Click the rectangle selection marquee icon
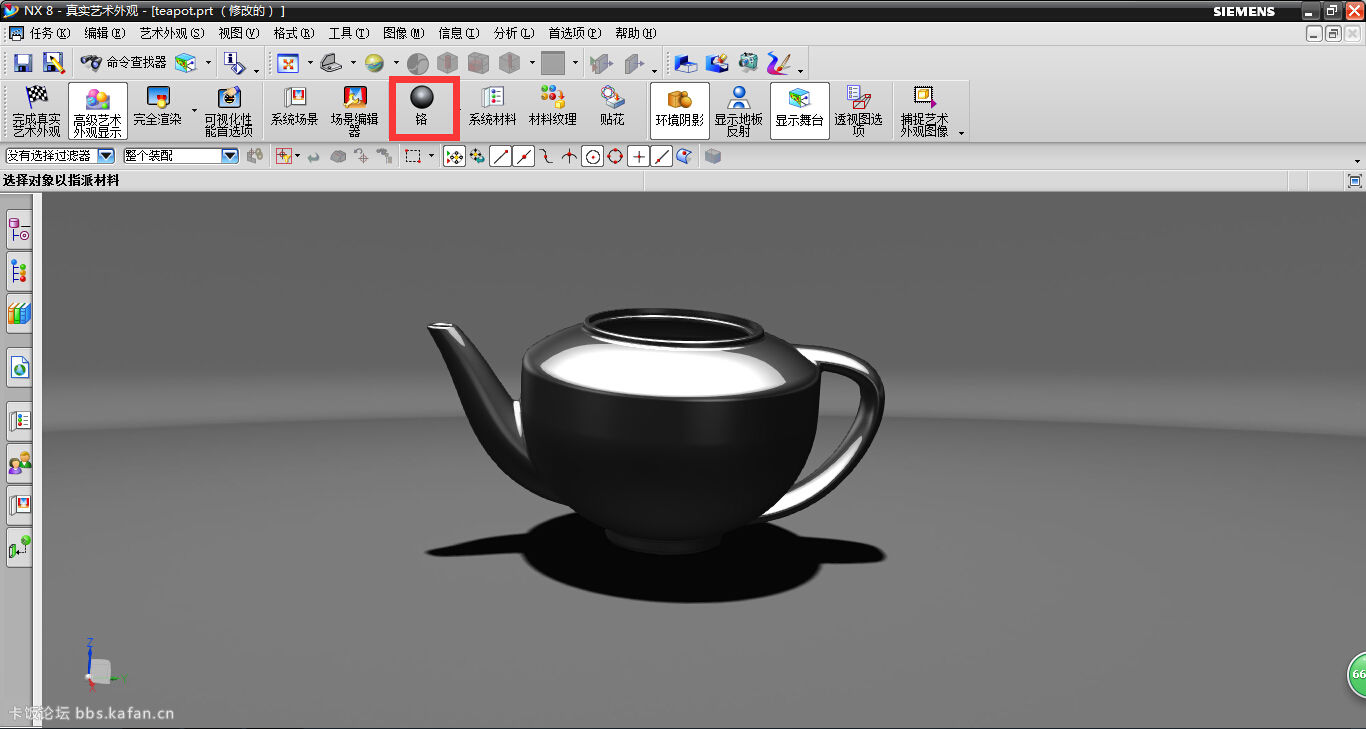The image size is (1366, 729). pos(413,156)
